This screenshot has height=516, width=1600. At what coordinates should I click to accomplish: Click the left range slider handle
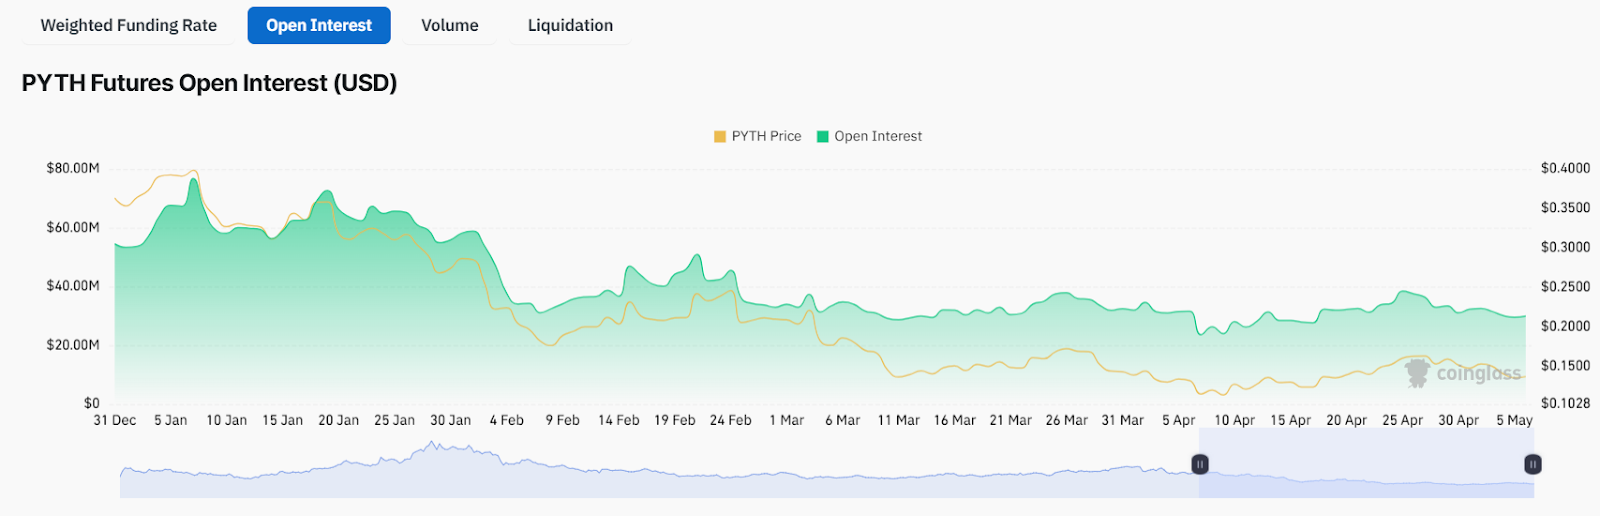(1200, 464)
